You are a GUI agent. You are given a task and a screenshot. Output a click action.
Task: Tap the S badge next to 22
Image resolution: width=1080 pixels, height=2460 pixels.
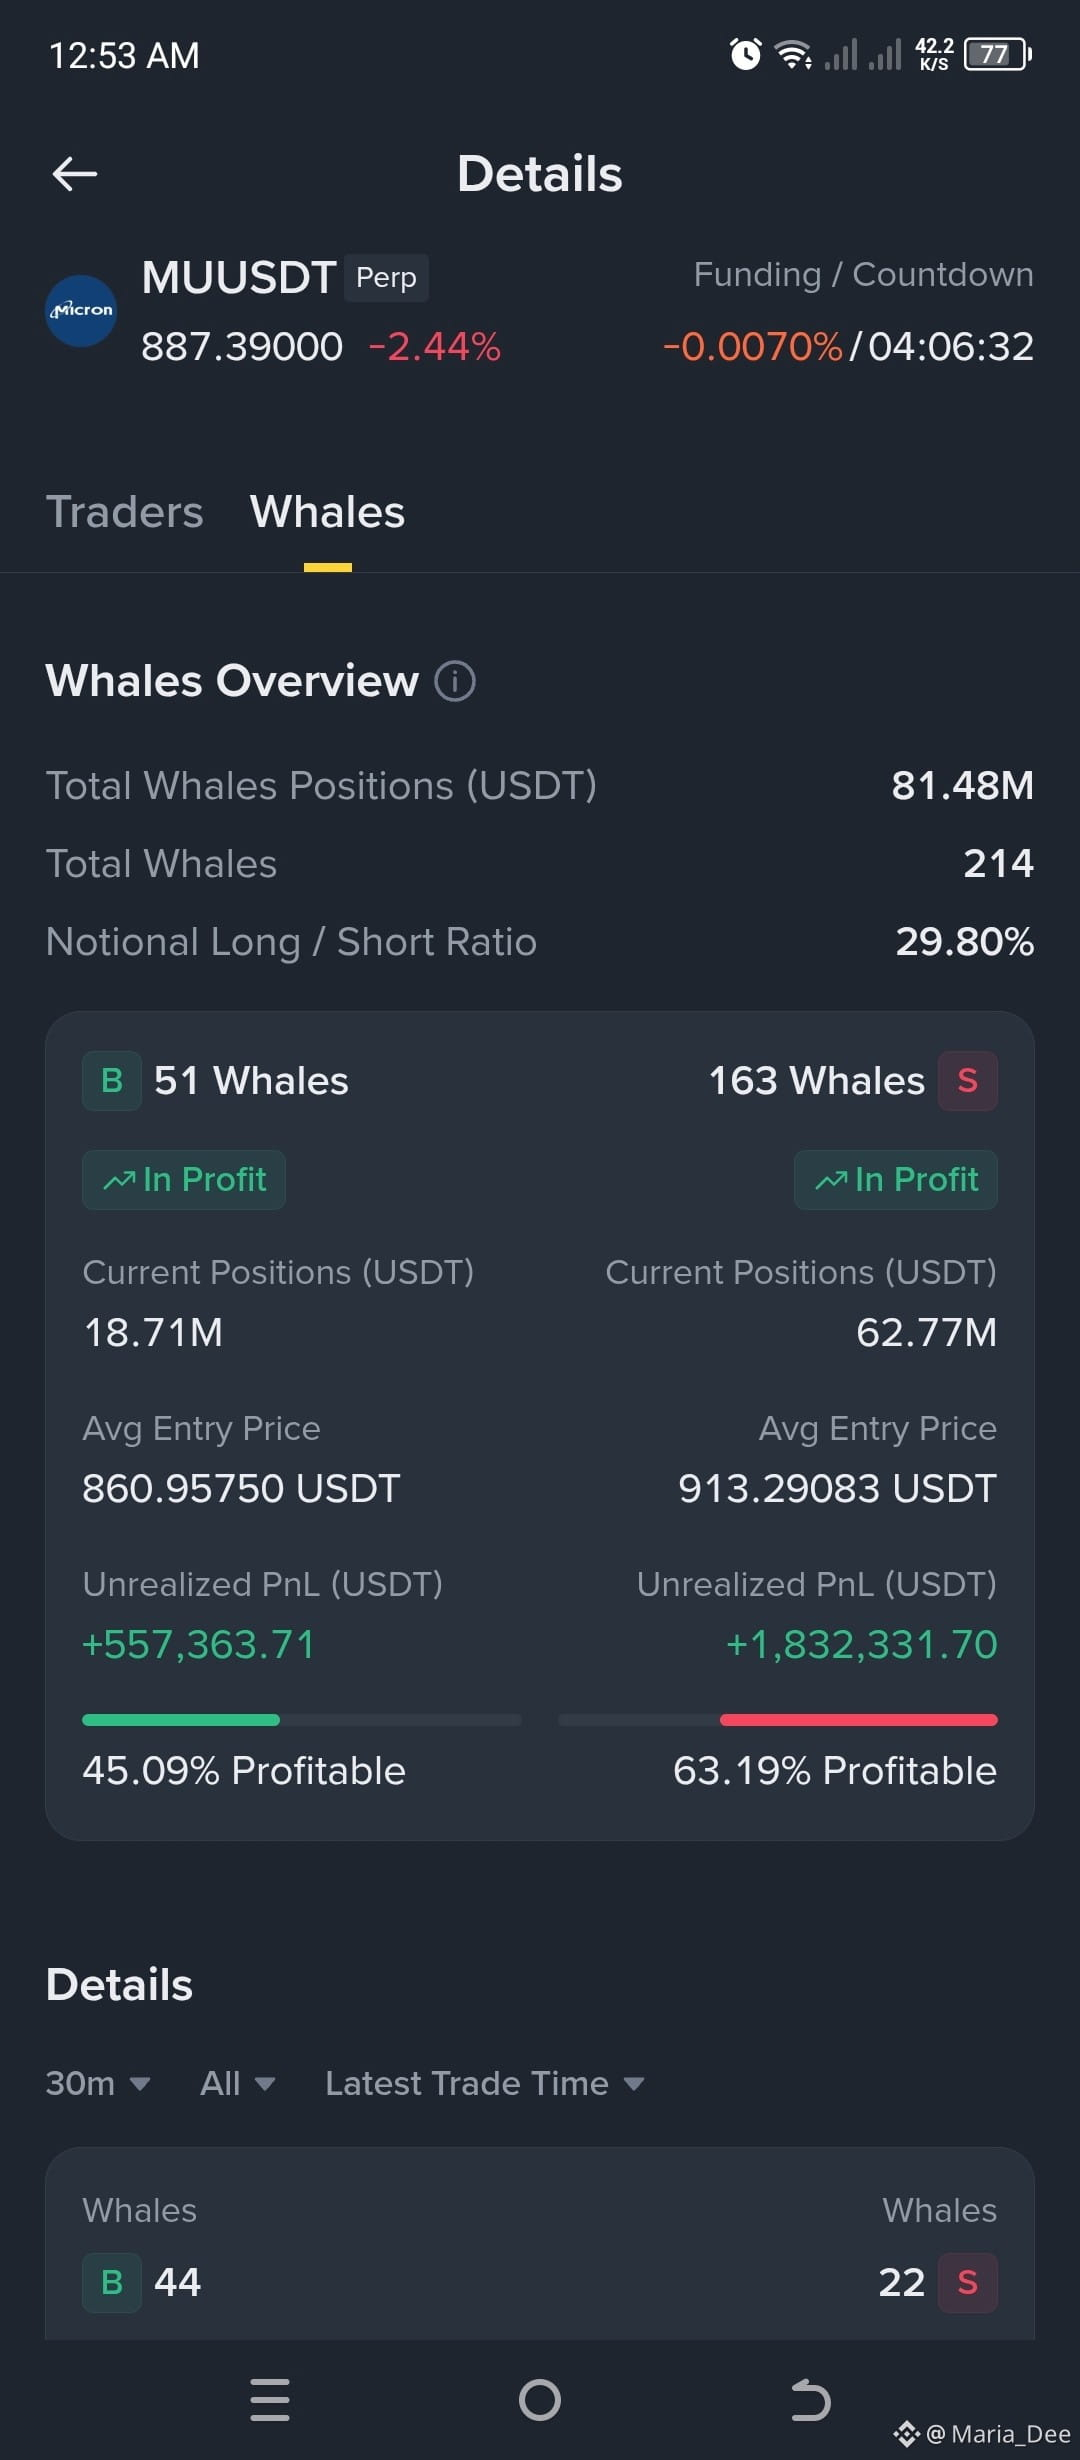point(967,2282)
